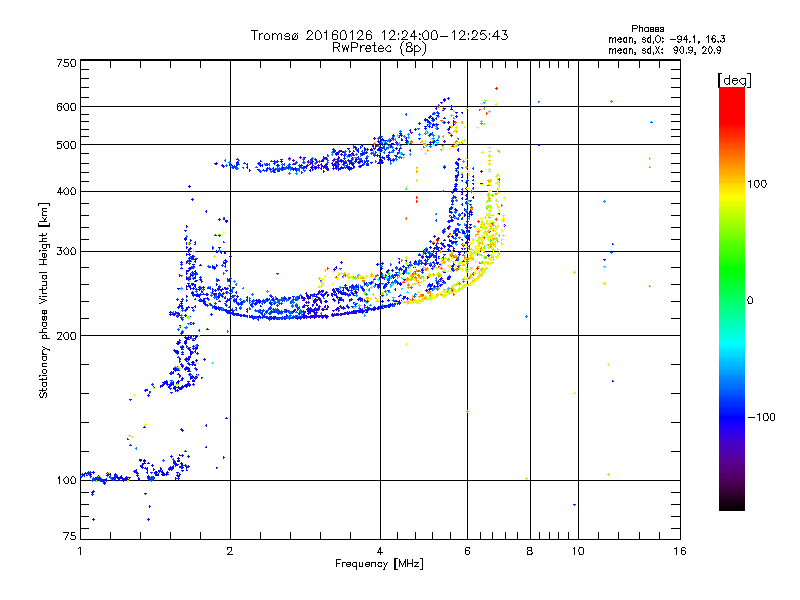Click the 300 tick on the height axis

(x=66, y=251)
